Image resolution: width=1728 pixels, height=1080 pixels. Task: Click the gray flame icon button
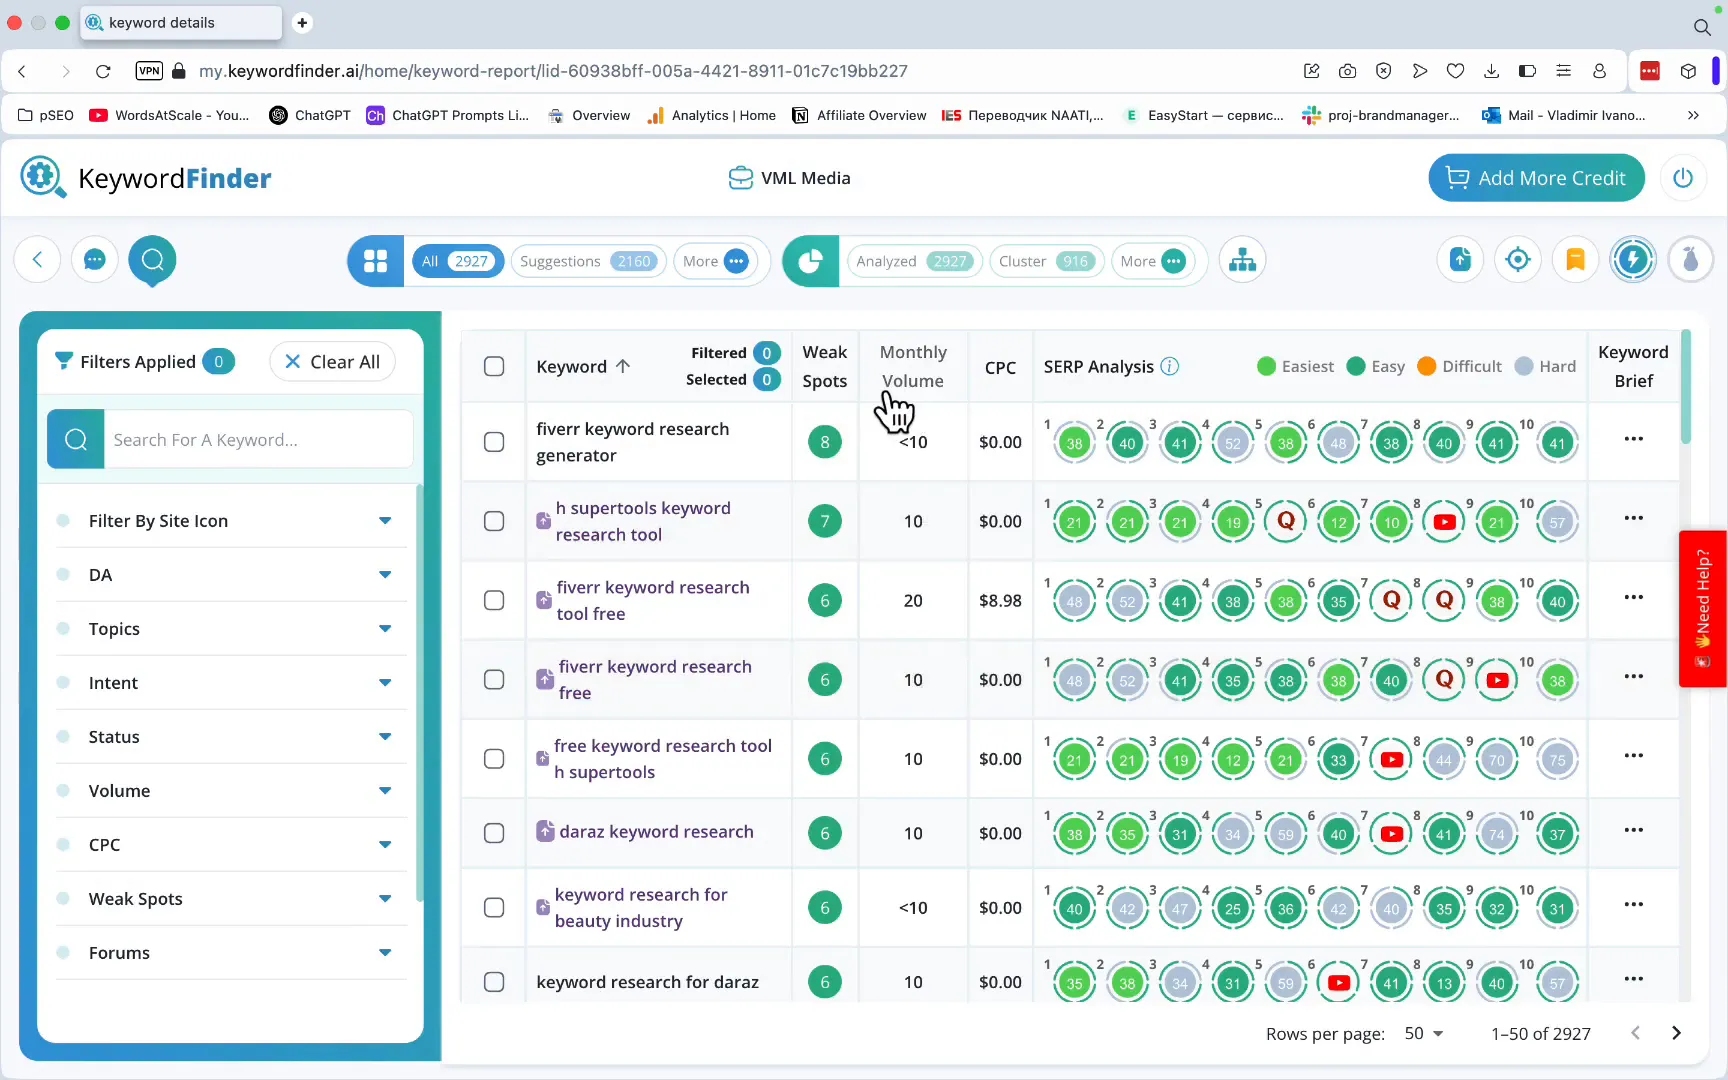pos(1691,260)
